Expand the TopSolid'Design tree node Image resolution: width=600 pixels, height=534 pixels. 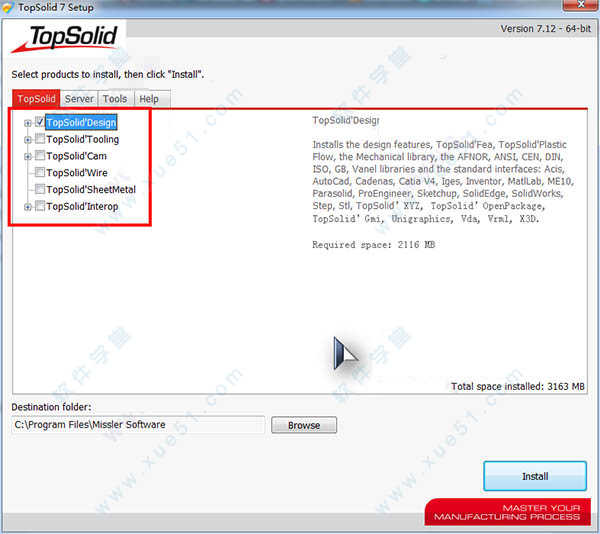click(28, 123)
